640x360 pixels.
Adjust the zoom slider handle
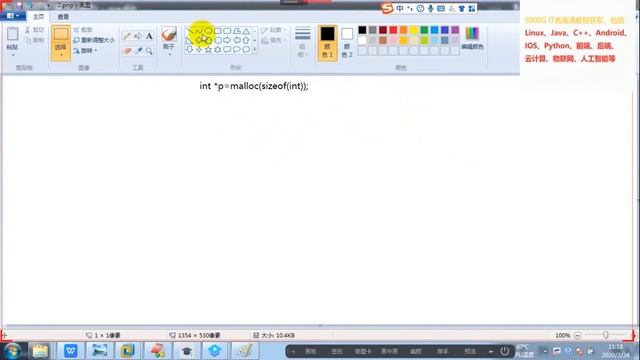(606, 335)
